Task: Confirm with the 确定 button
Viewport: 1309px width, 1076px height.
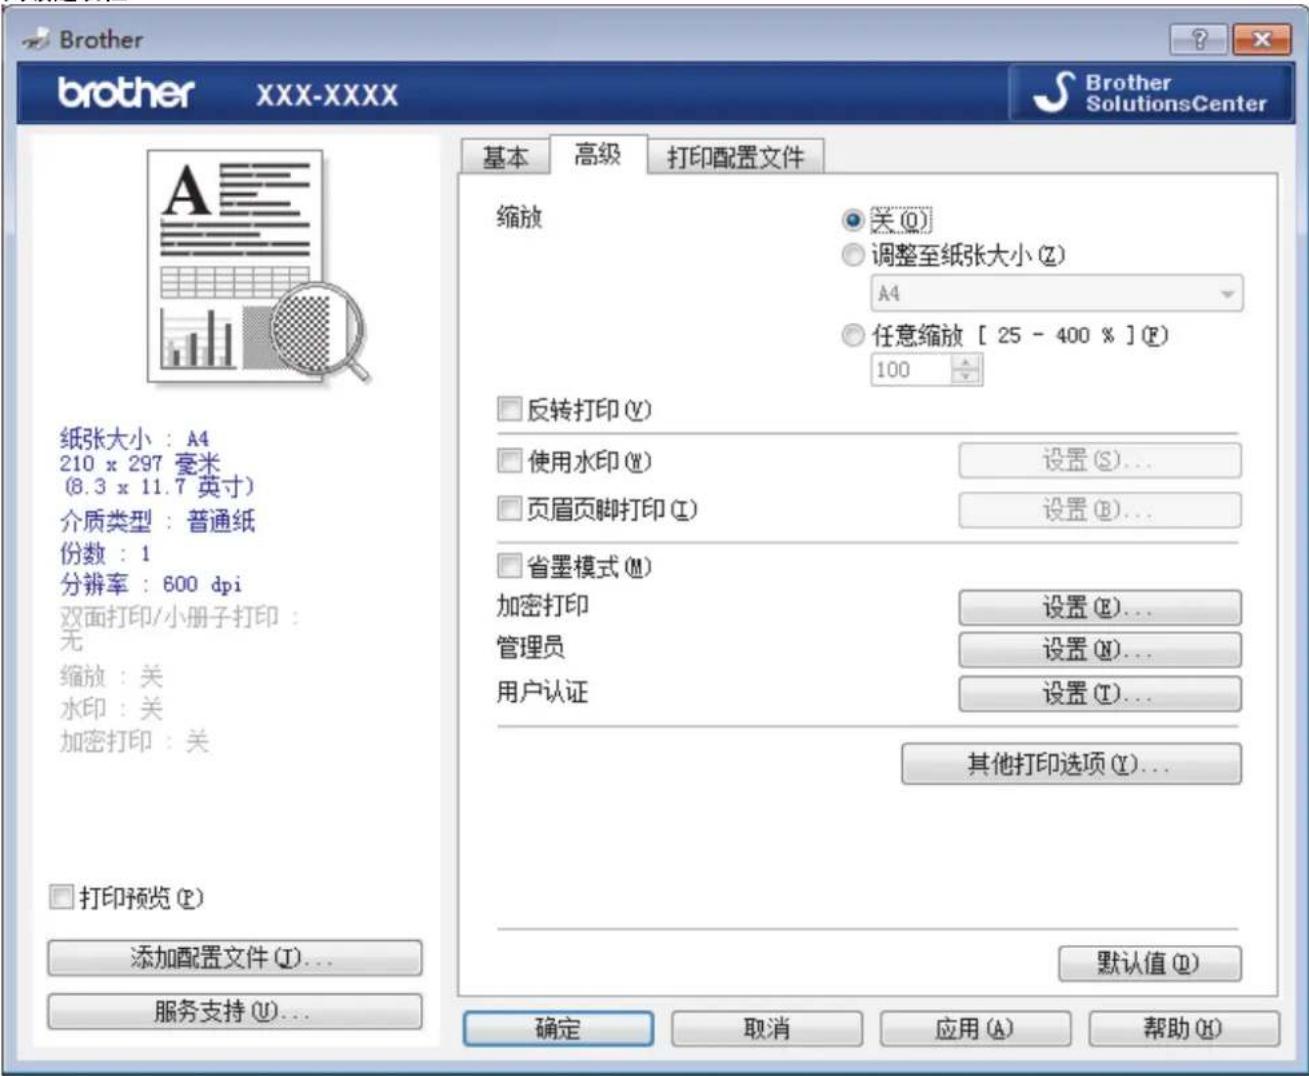Action: coord(558,1028)
